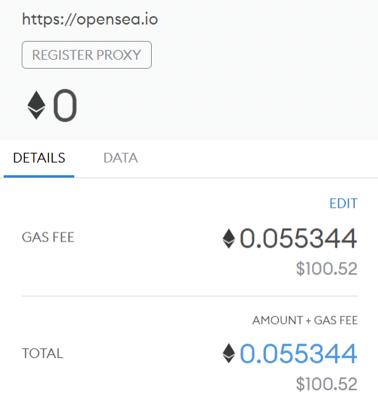Image resolution: width=378 pixels, height=406 pixels.
Task: Click the Ethereum icon next to gas fee value
Action: [x=229, y=238]
